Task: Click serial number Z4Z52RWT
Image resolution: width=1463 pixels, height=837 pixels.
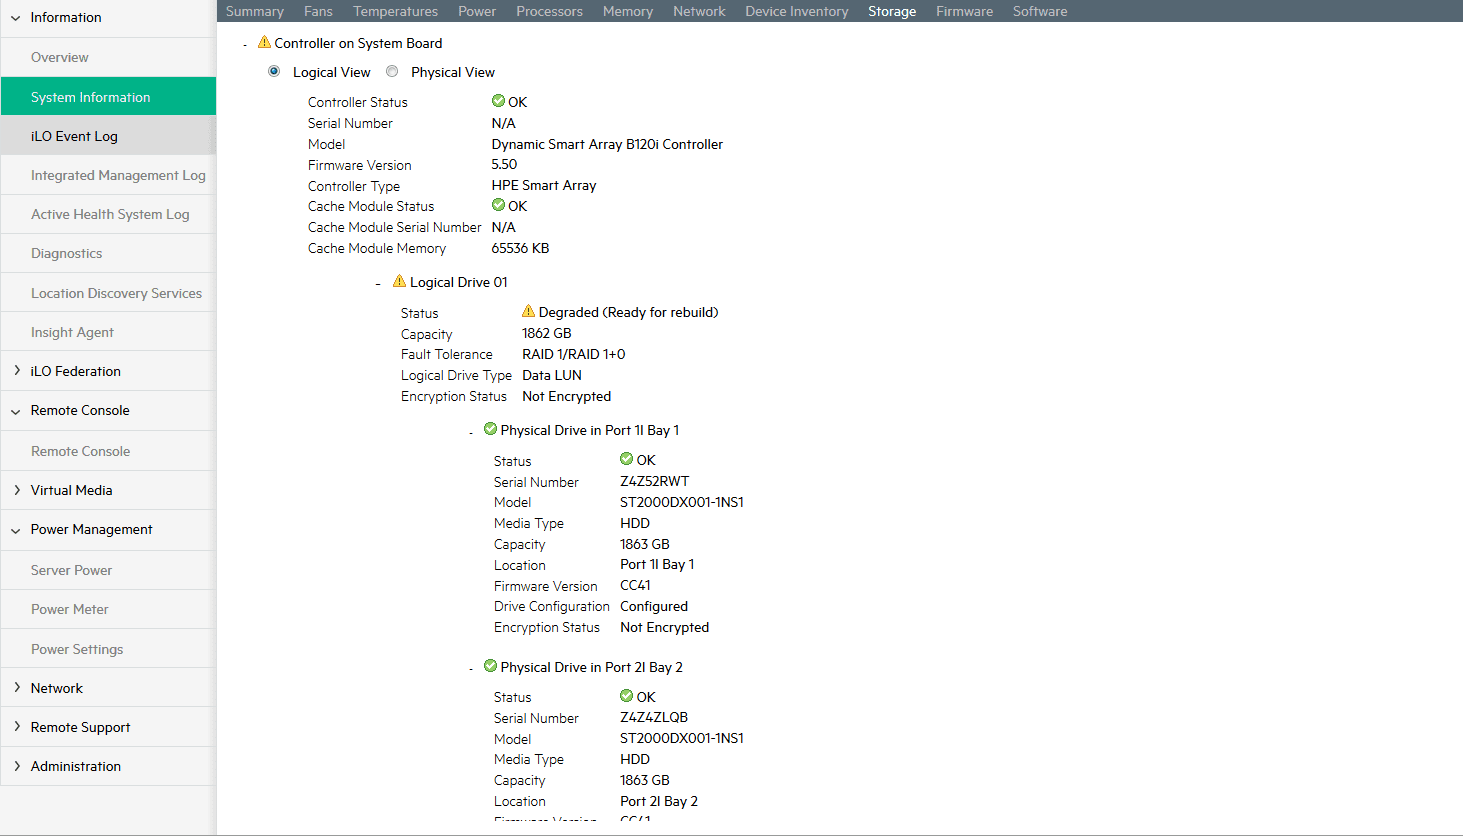Action: coord(654,481)
